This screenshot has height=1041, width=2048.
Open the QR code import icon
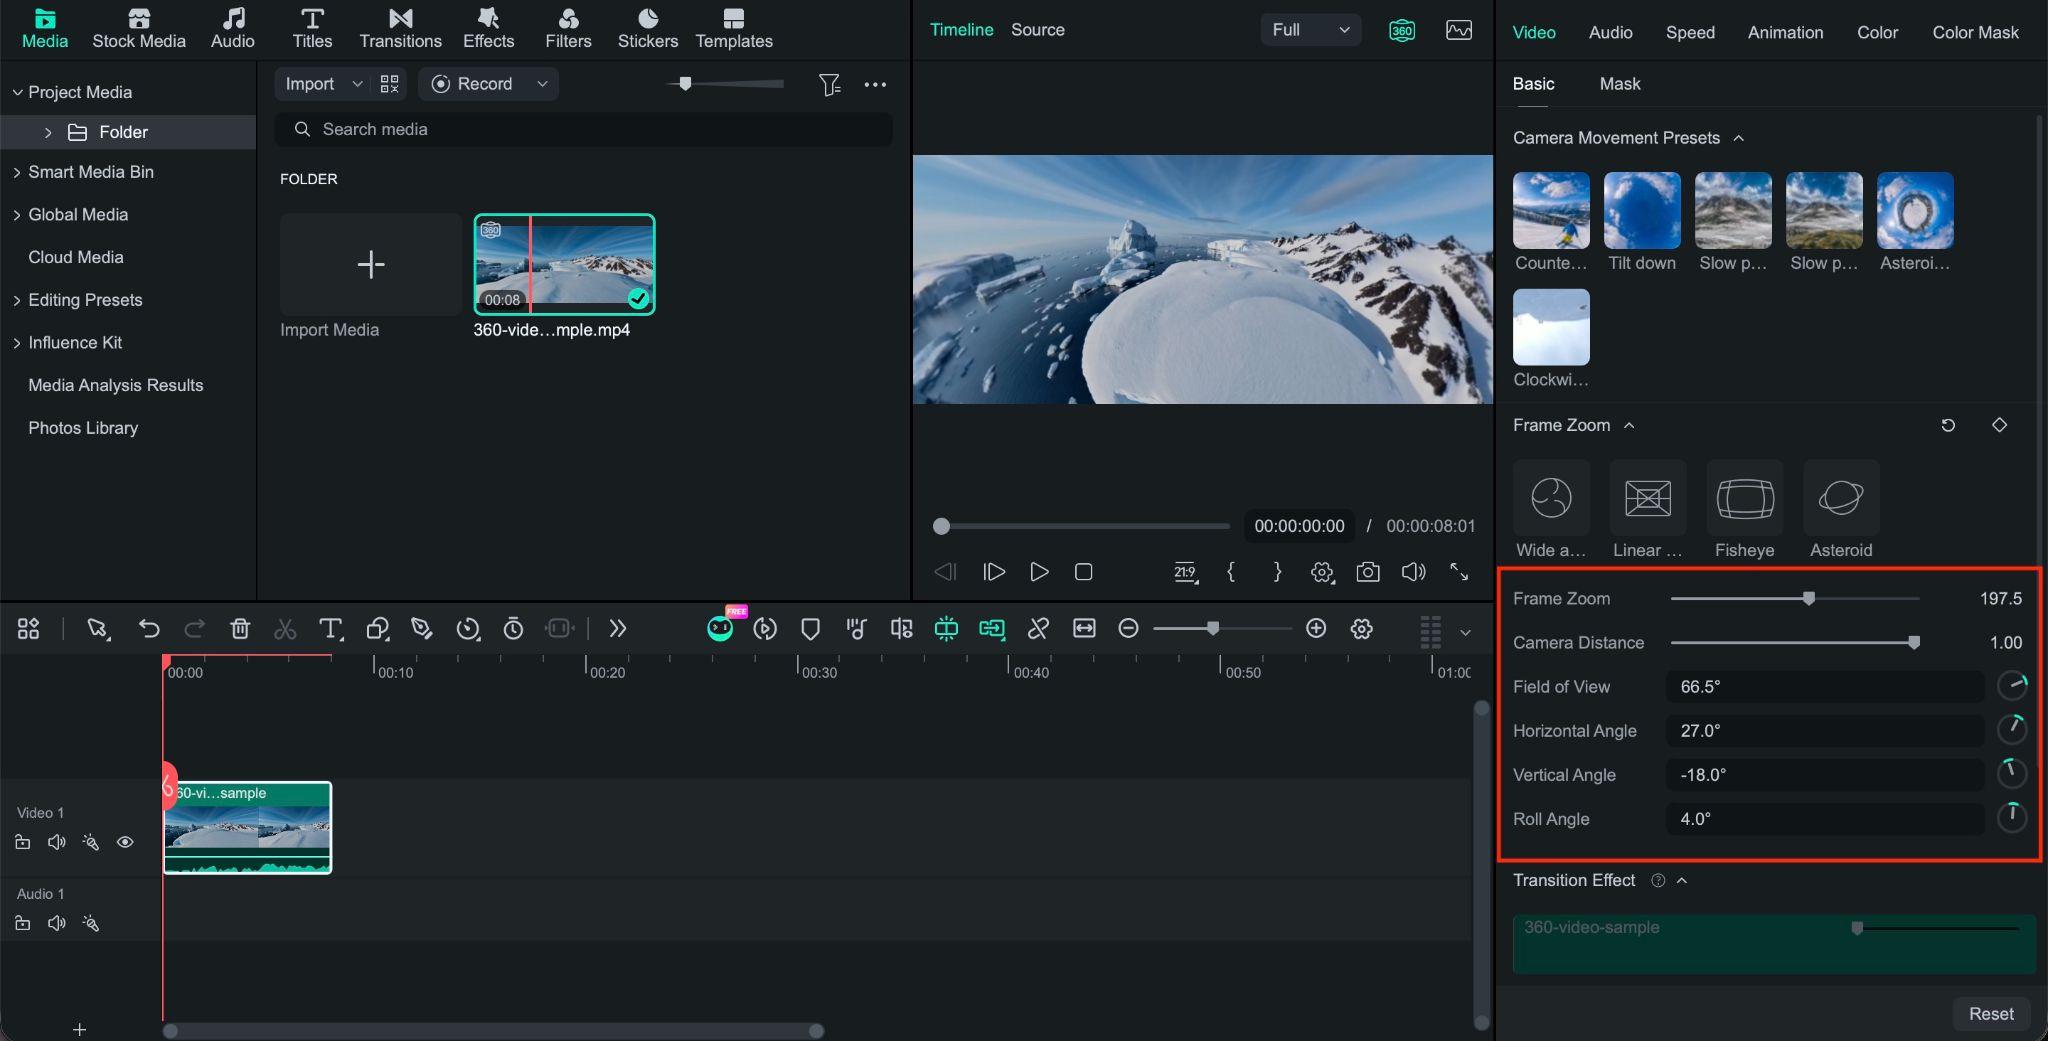coord(389,84)
